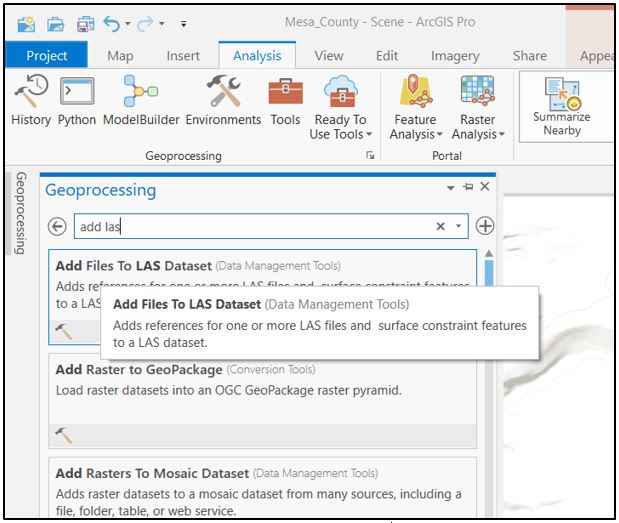Click the plus button beside search box
619x523 pixels.
coord(485,226)
